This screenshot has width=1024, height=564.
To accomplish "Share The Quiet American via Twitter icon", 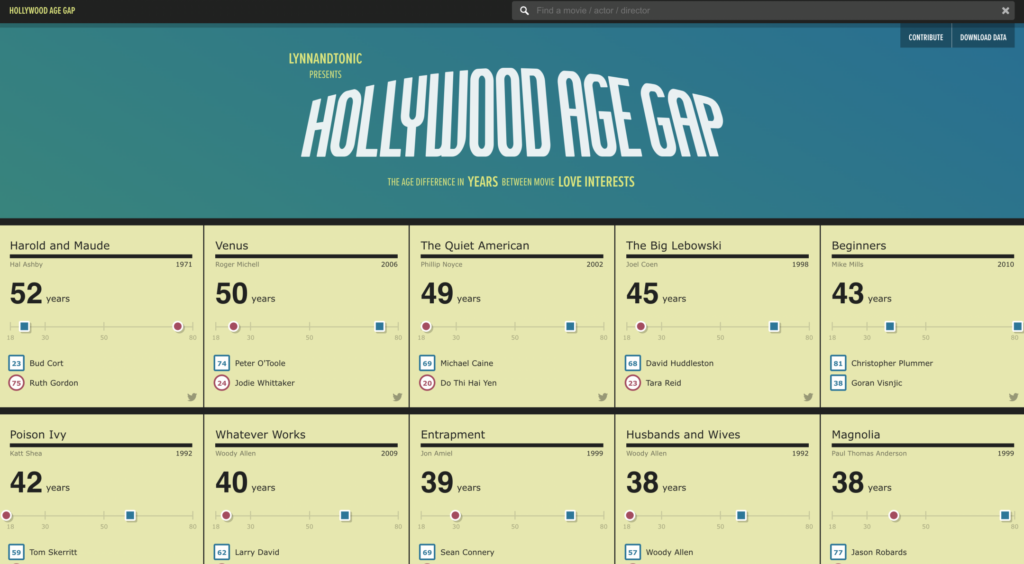I will 603,397.
